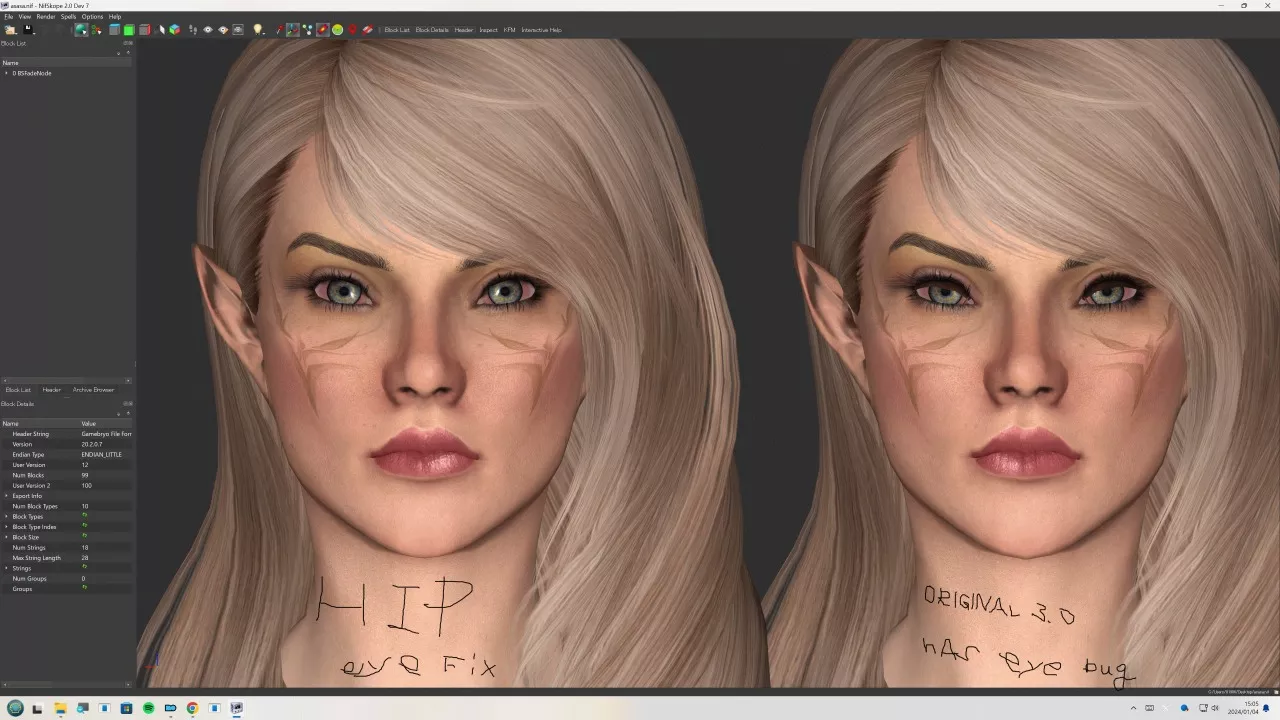Click the green refresh icon beside Groups
Viewport: 1280px width, 720px height.
pyautogui.click(x=84, y=588)
